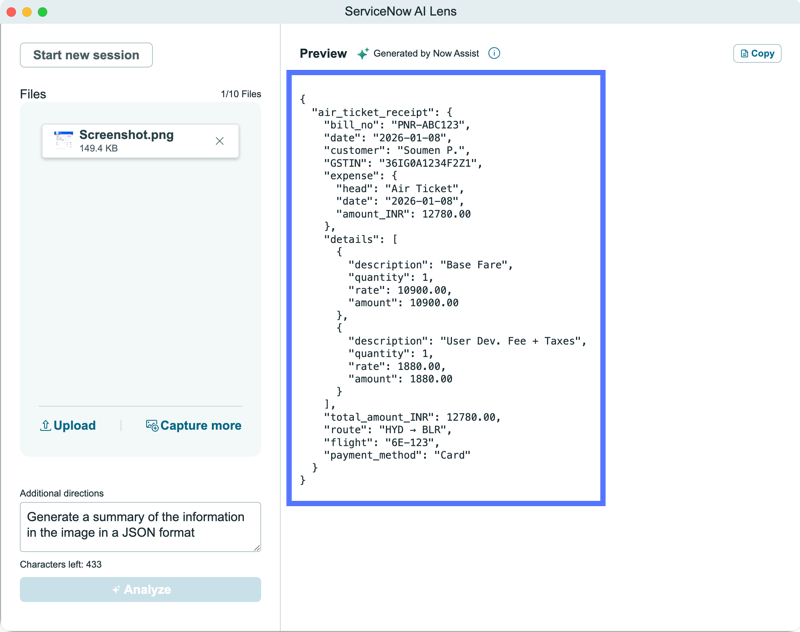Click the "description": "Base Fare" line
800x632 pixels.
tap(431, 265)
